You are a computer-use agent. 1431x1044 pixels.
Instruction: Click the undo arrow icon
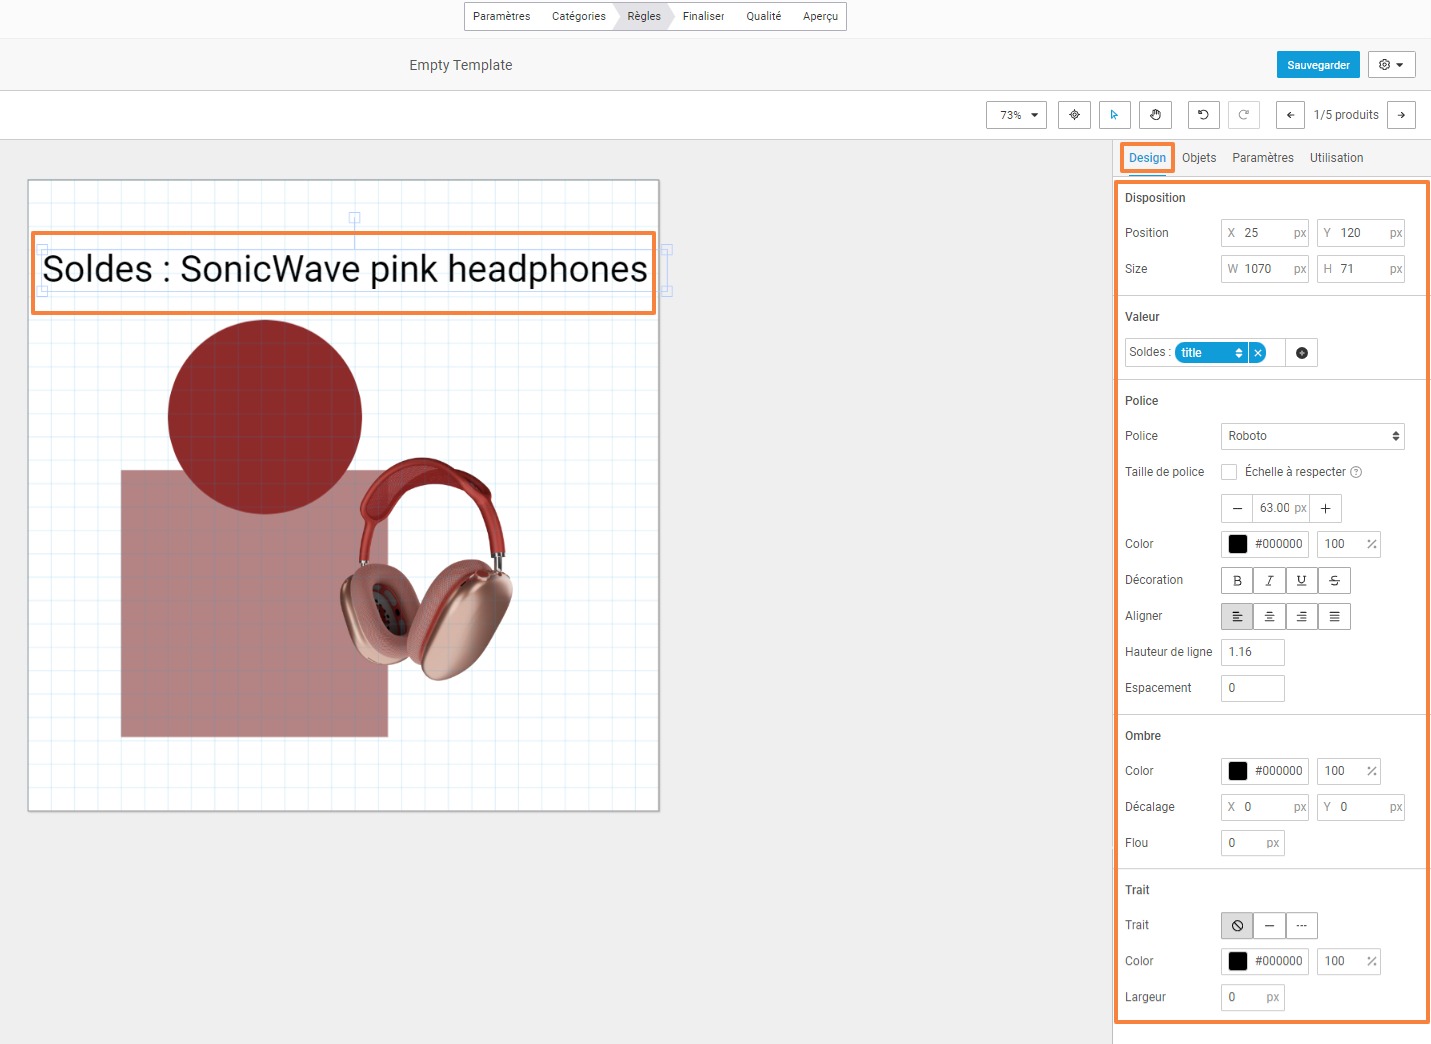tap(1203, 115)
